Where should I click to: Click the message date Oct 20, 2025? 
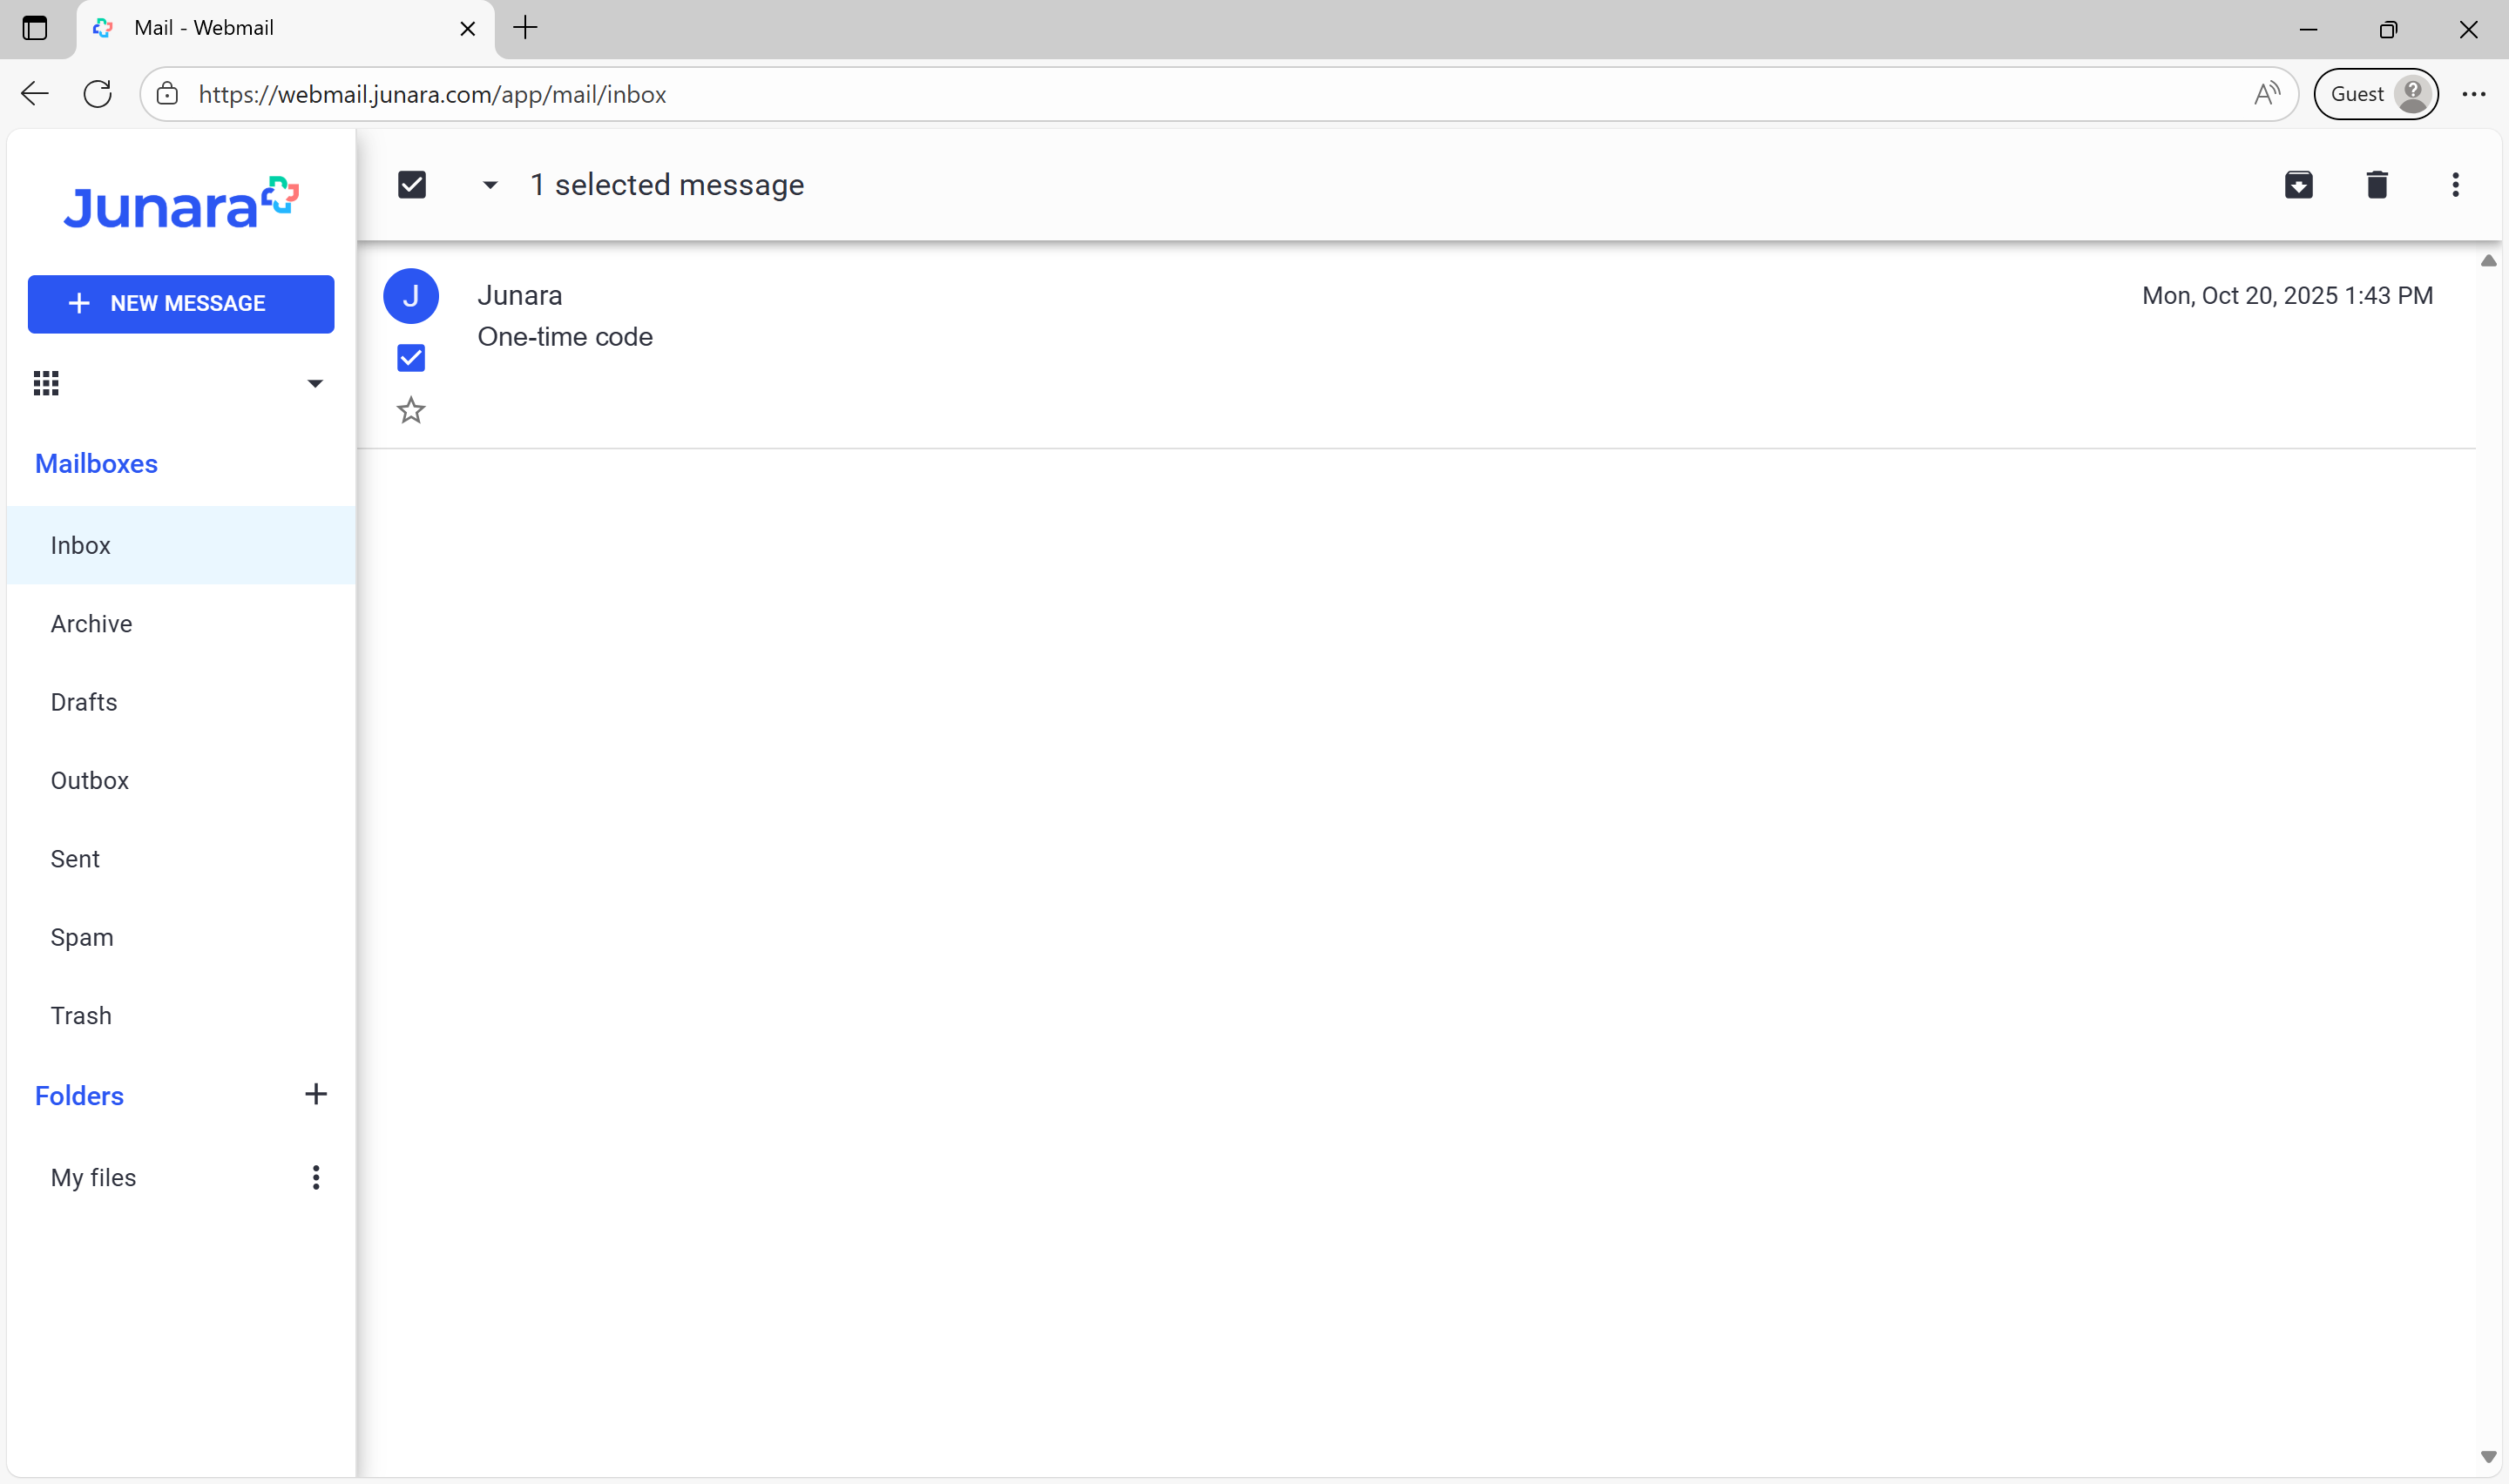(x=2287, y=296)
